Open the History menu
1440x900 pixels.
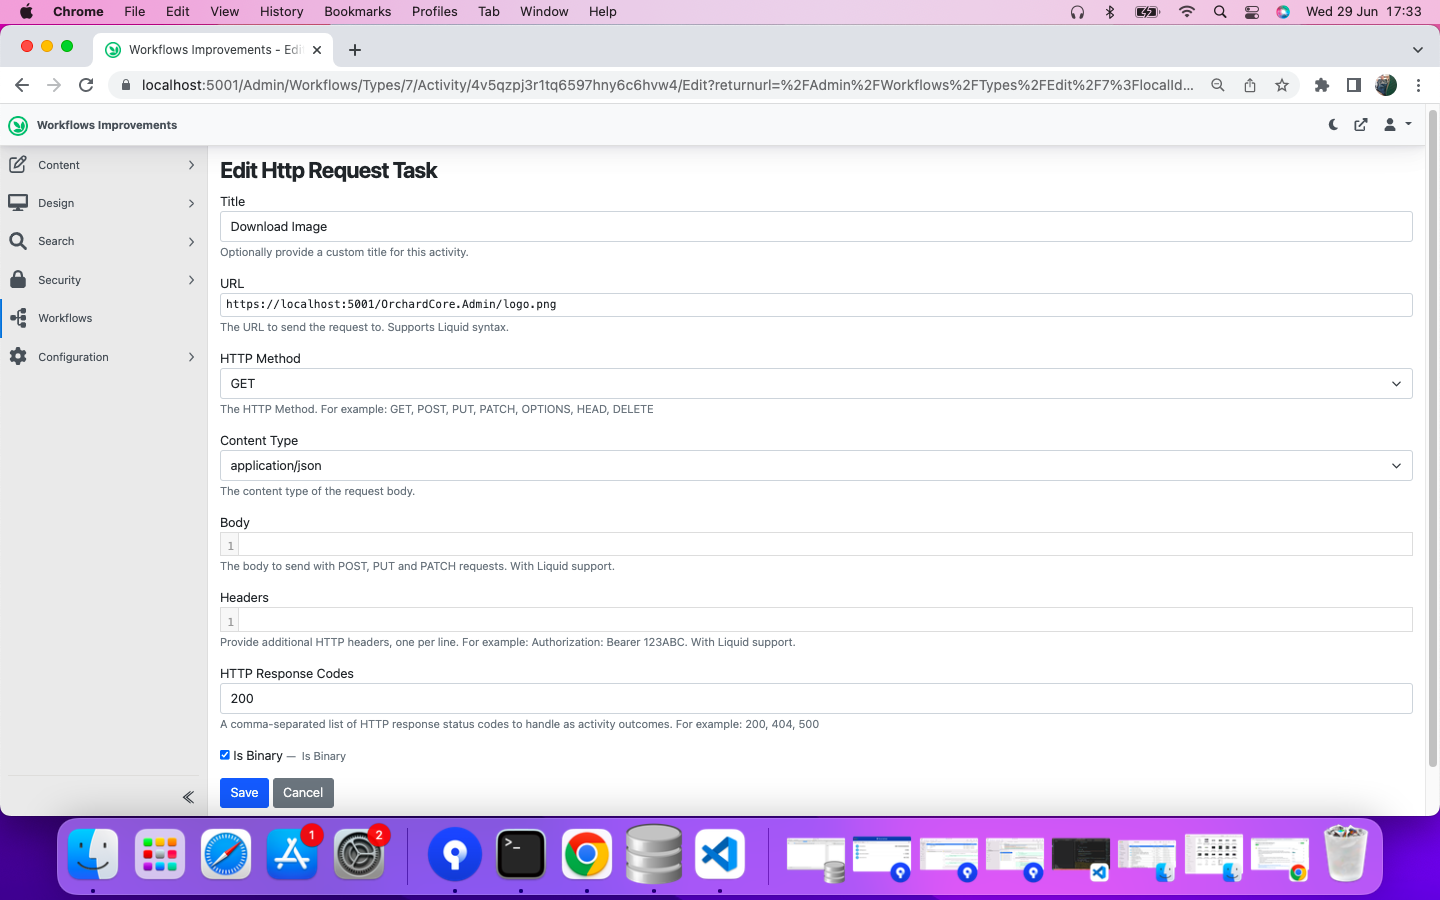point(281,12)
